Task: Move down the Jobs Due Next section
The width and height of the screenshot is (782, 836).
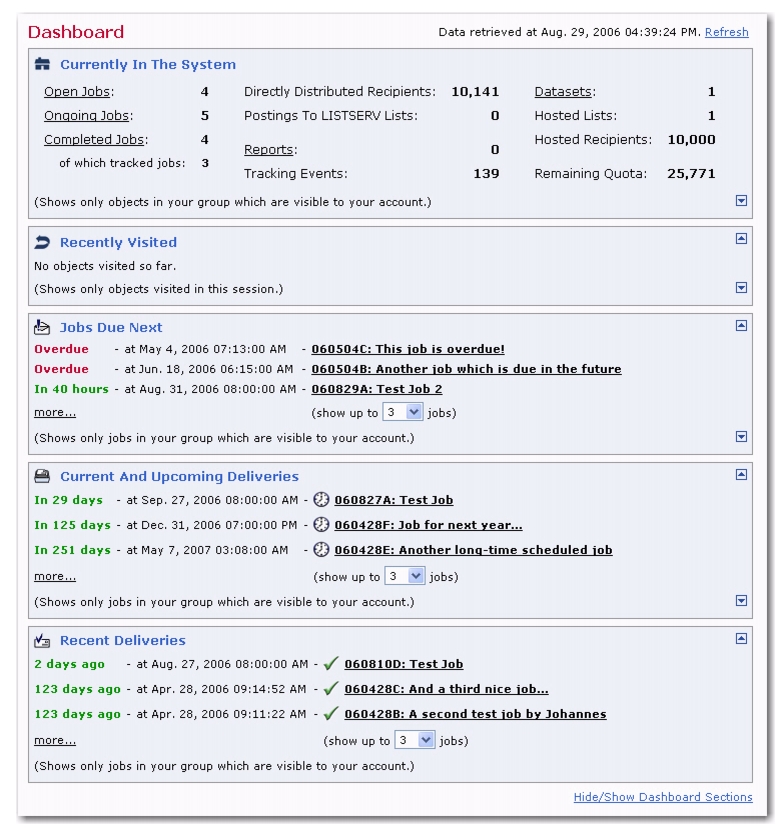Action: click(741, 436)
